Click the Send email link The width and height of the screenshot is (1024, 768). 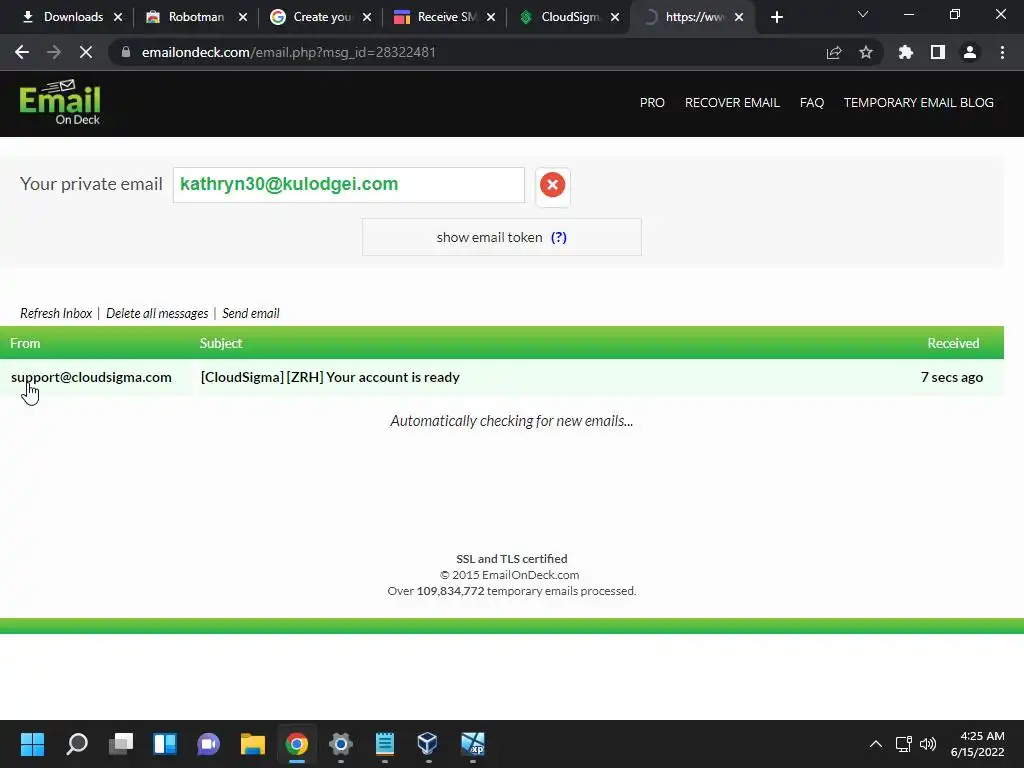click(251, 313)
